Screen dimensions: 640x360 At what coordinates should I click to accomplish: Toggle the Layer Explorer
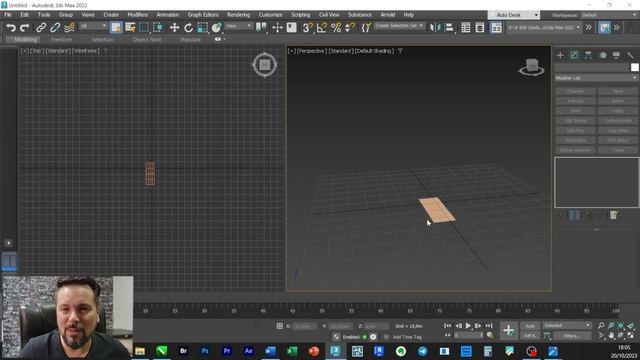click(480, 28)
